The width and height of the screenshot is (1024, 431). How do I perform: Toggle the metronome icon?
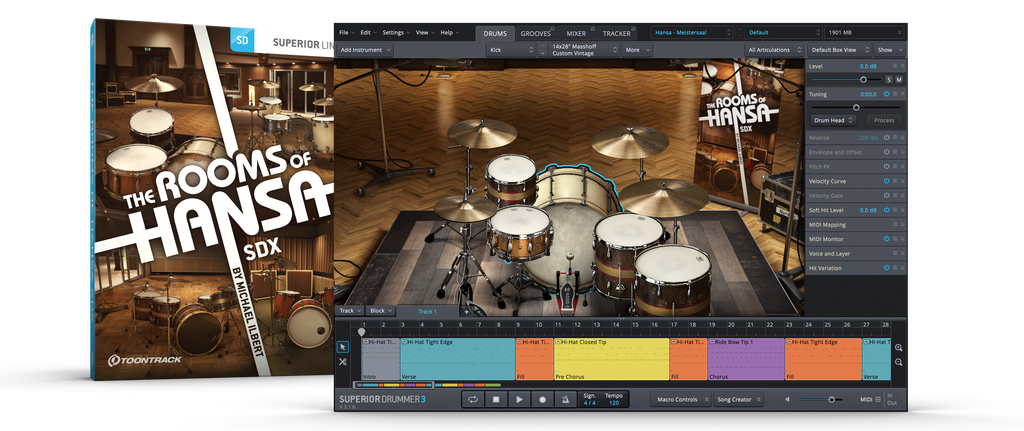pyautogui.click(x=566, y=399)
